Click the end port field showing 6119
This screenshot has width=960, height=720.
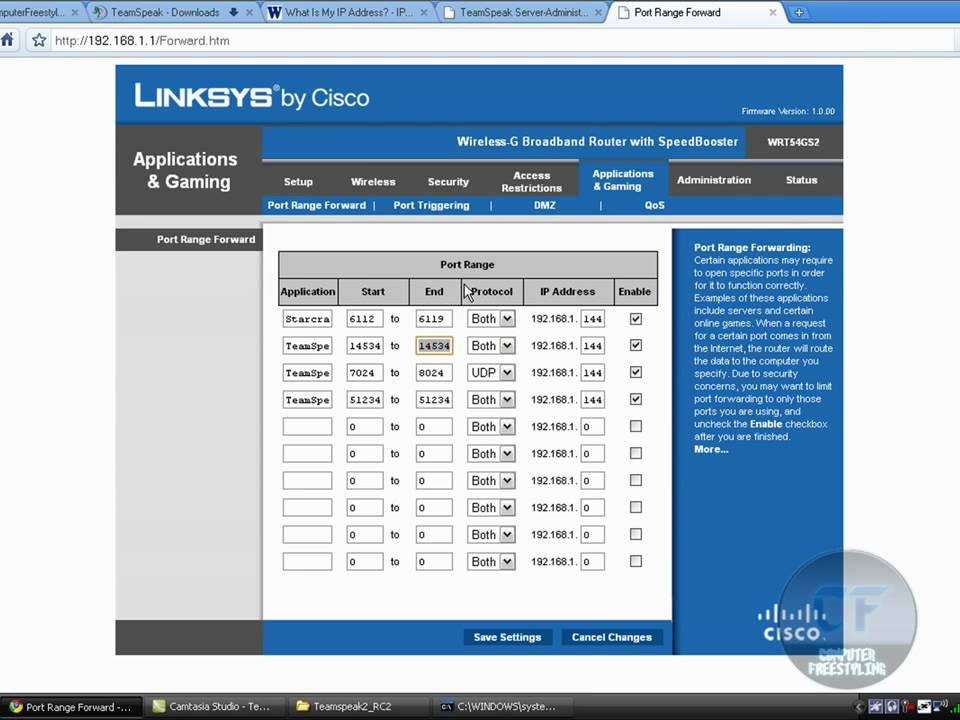(434, 318)
